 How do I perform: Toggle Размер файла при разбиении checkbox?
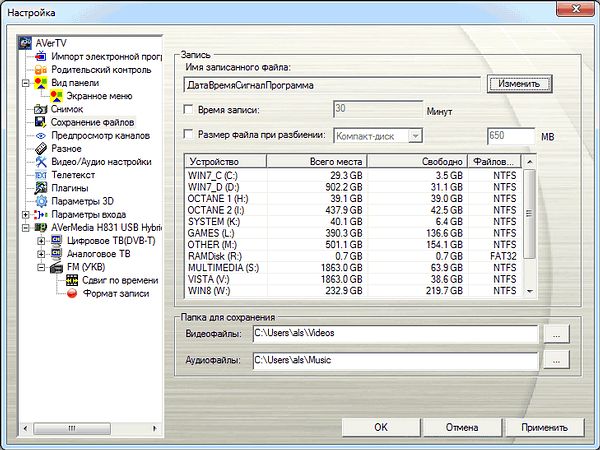[x=190, y=135]
